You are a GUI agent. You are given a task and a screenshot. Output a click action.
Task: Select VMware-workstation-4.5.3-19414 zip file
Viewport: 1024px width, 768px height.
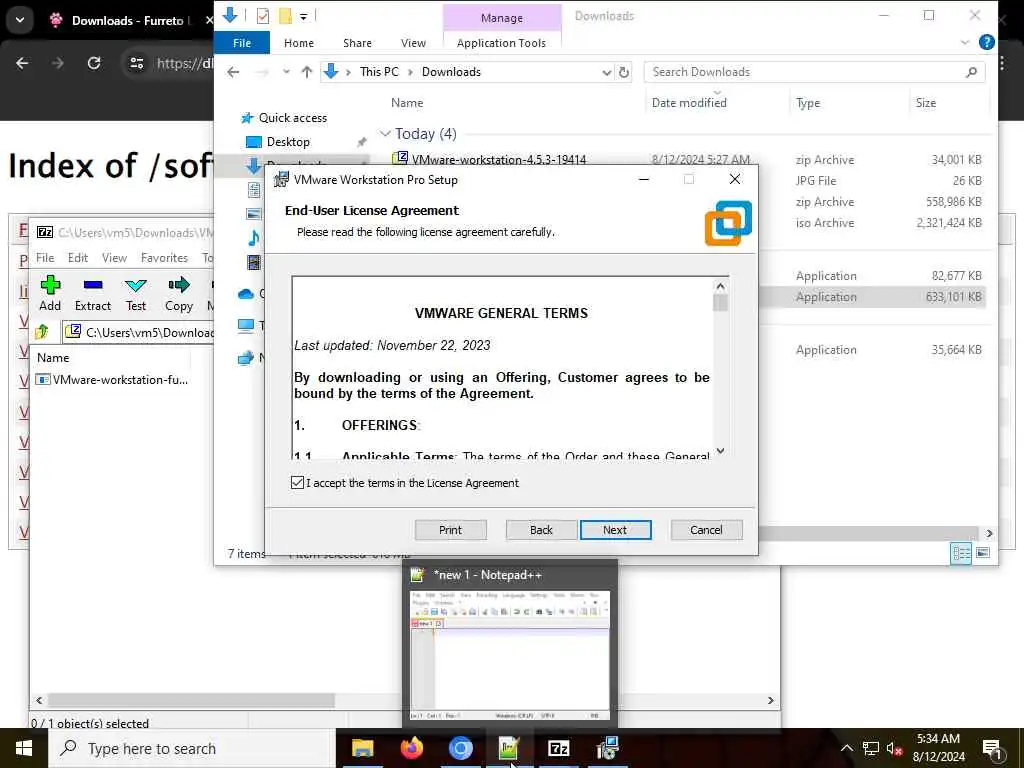pyautogui.click(x=498, y=159)
